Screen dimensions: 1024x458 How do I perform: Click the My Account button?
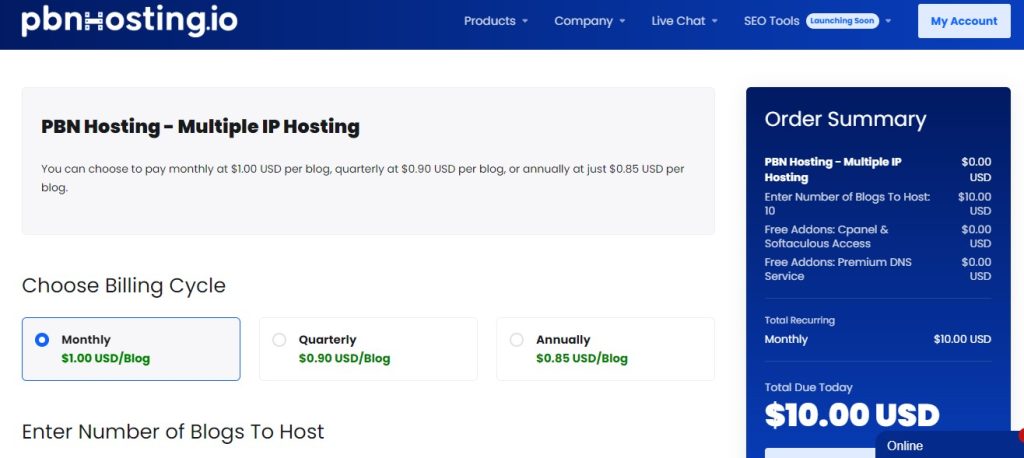(x=964, y=21)
